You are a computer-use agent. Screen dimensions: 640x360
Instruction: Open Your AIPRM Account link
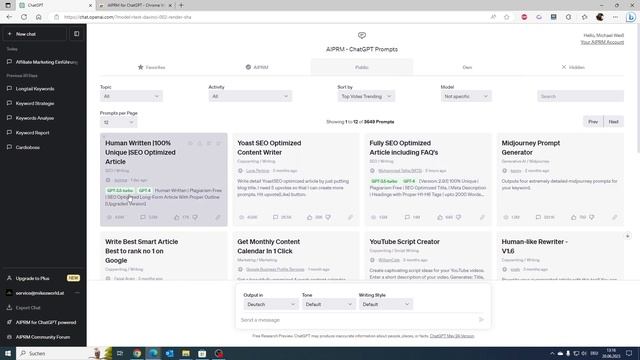(x=602, y=42)
